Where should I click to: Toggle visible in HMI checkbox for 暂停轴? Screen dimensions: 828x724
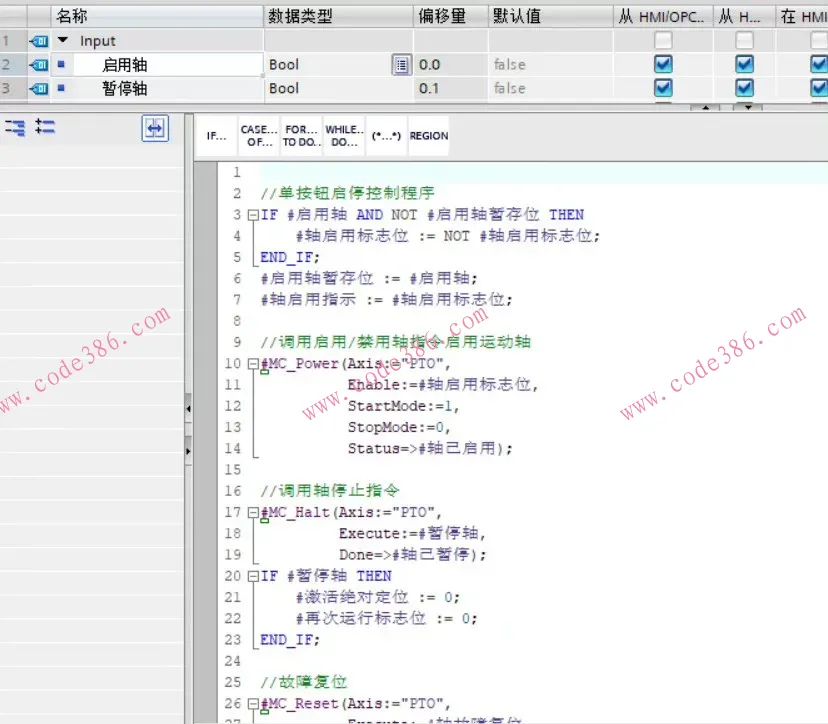(x=819, y=87)
